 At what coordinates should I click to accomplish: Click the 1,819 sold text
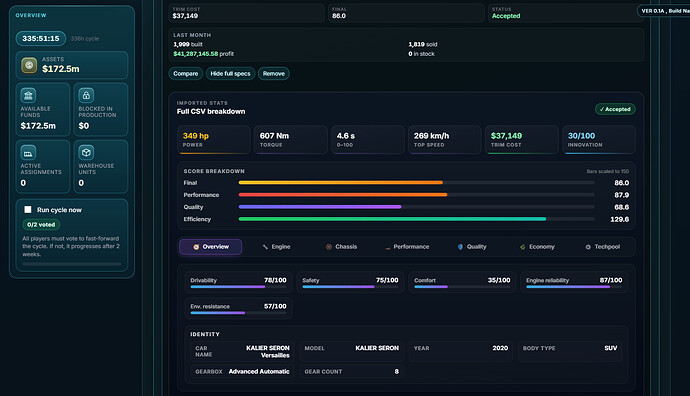click(423, 44)
